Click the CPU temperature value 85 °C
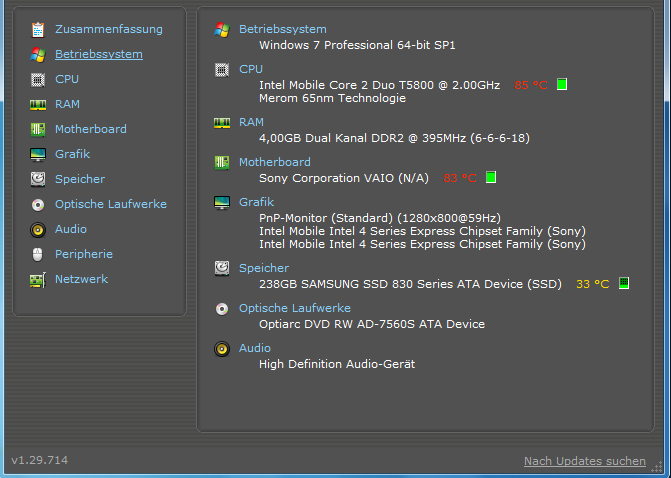This screenshot has width=671, height=478. point(531,85)
